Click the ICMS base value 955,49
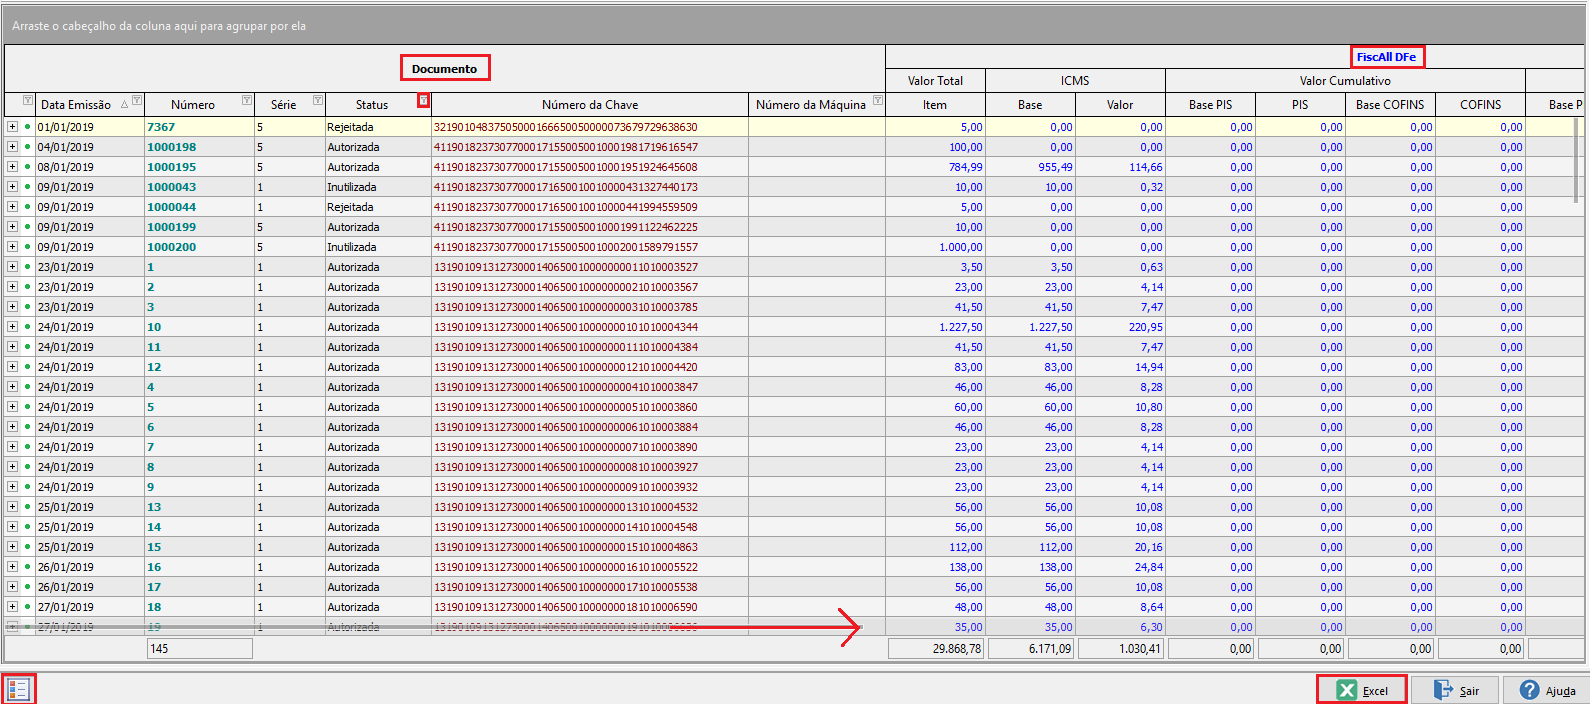This screenshot has height=704, width=1590. (1030, 167)
